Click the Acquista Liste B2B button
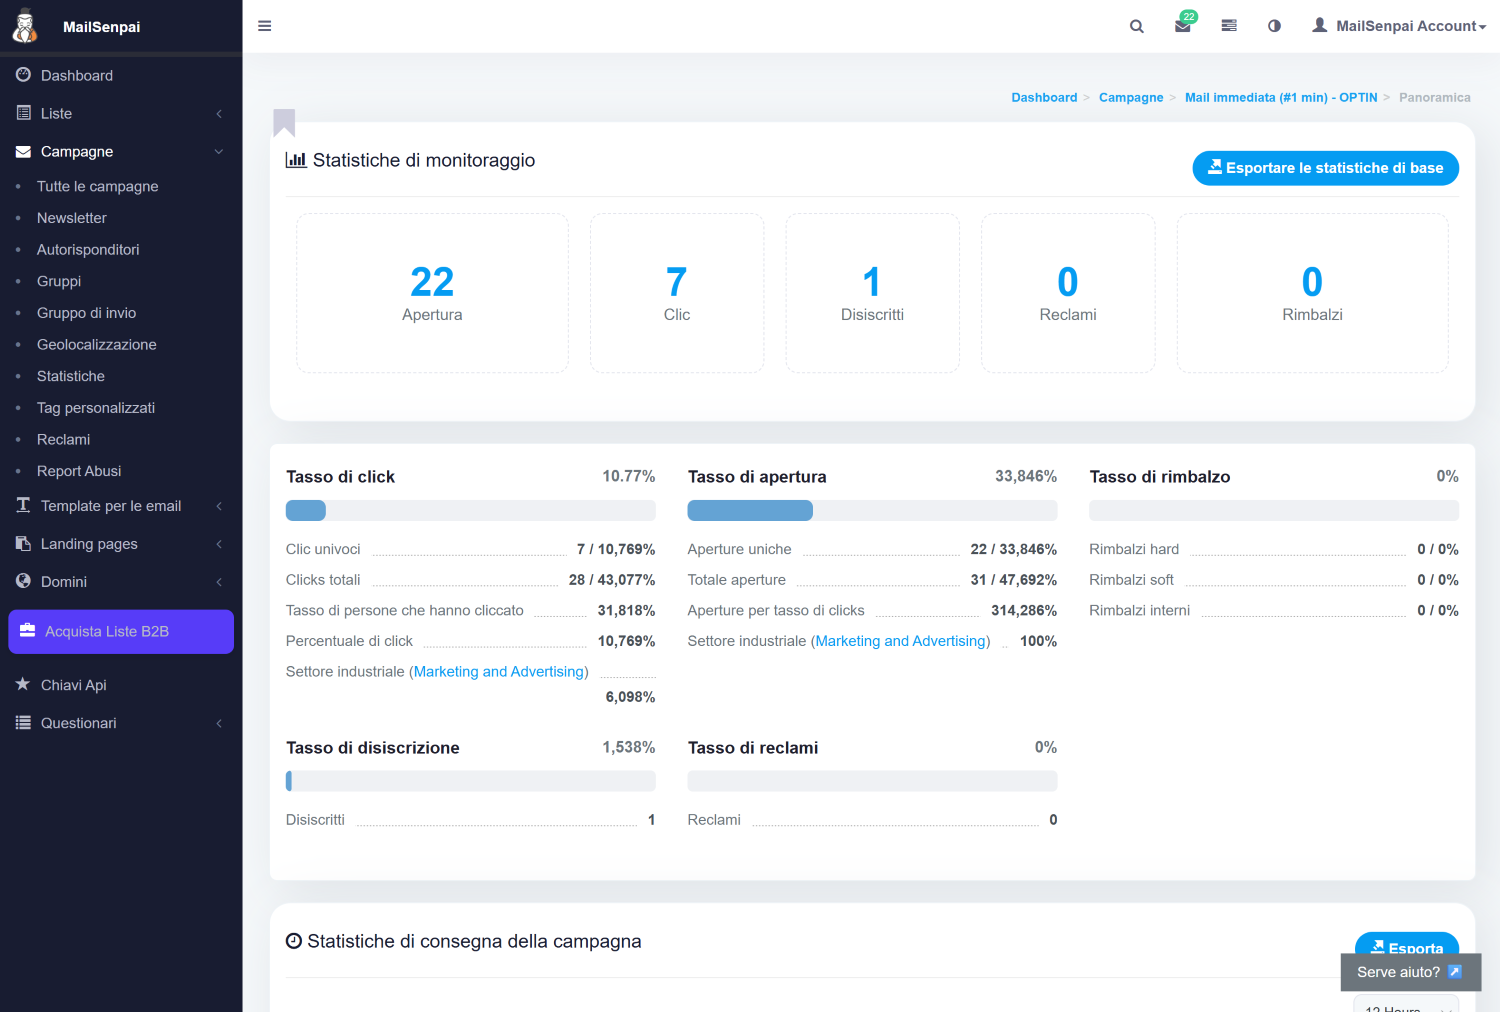 click(121, 632)
